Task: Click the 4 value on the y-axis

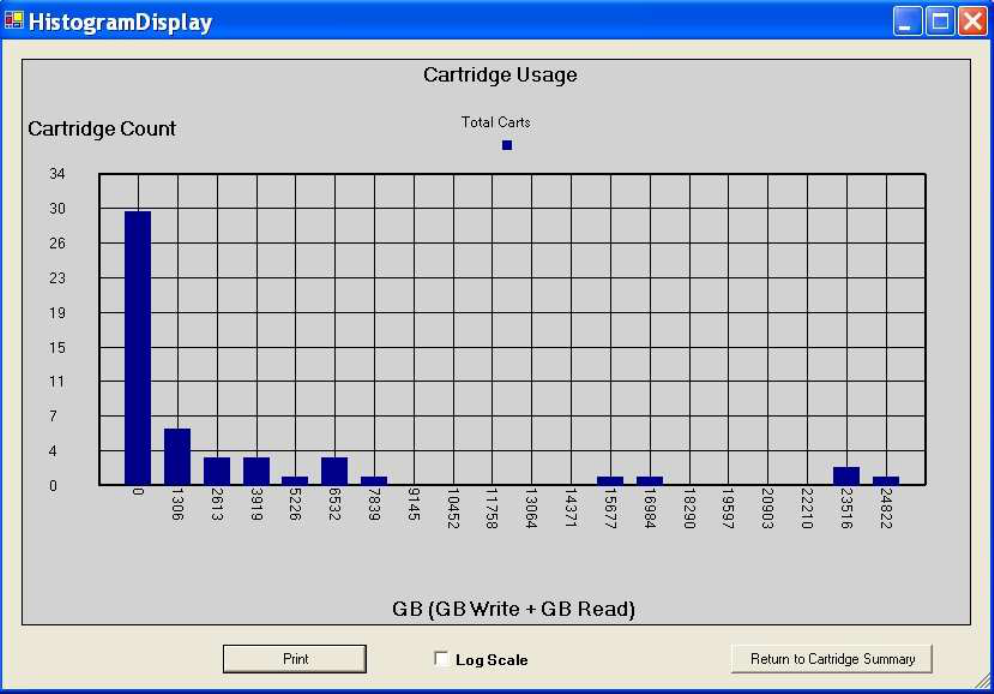Action: (53, 451)
